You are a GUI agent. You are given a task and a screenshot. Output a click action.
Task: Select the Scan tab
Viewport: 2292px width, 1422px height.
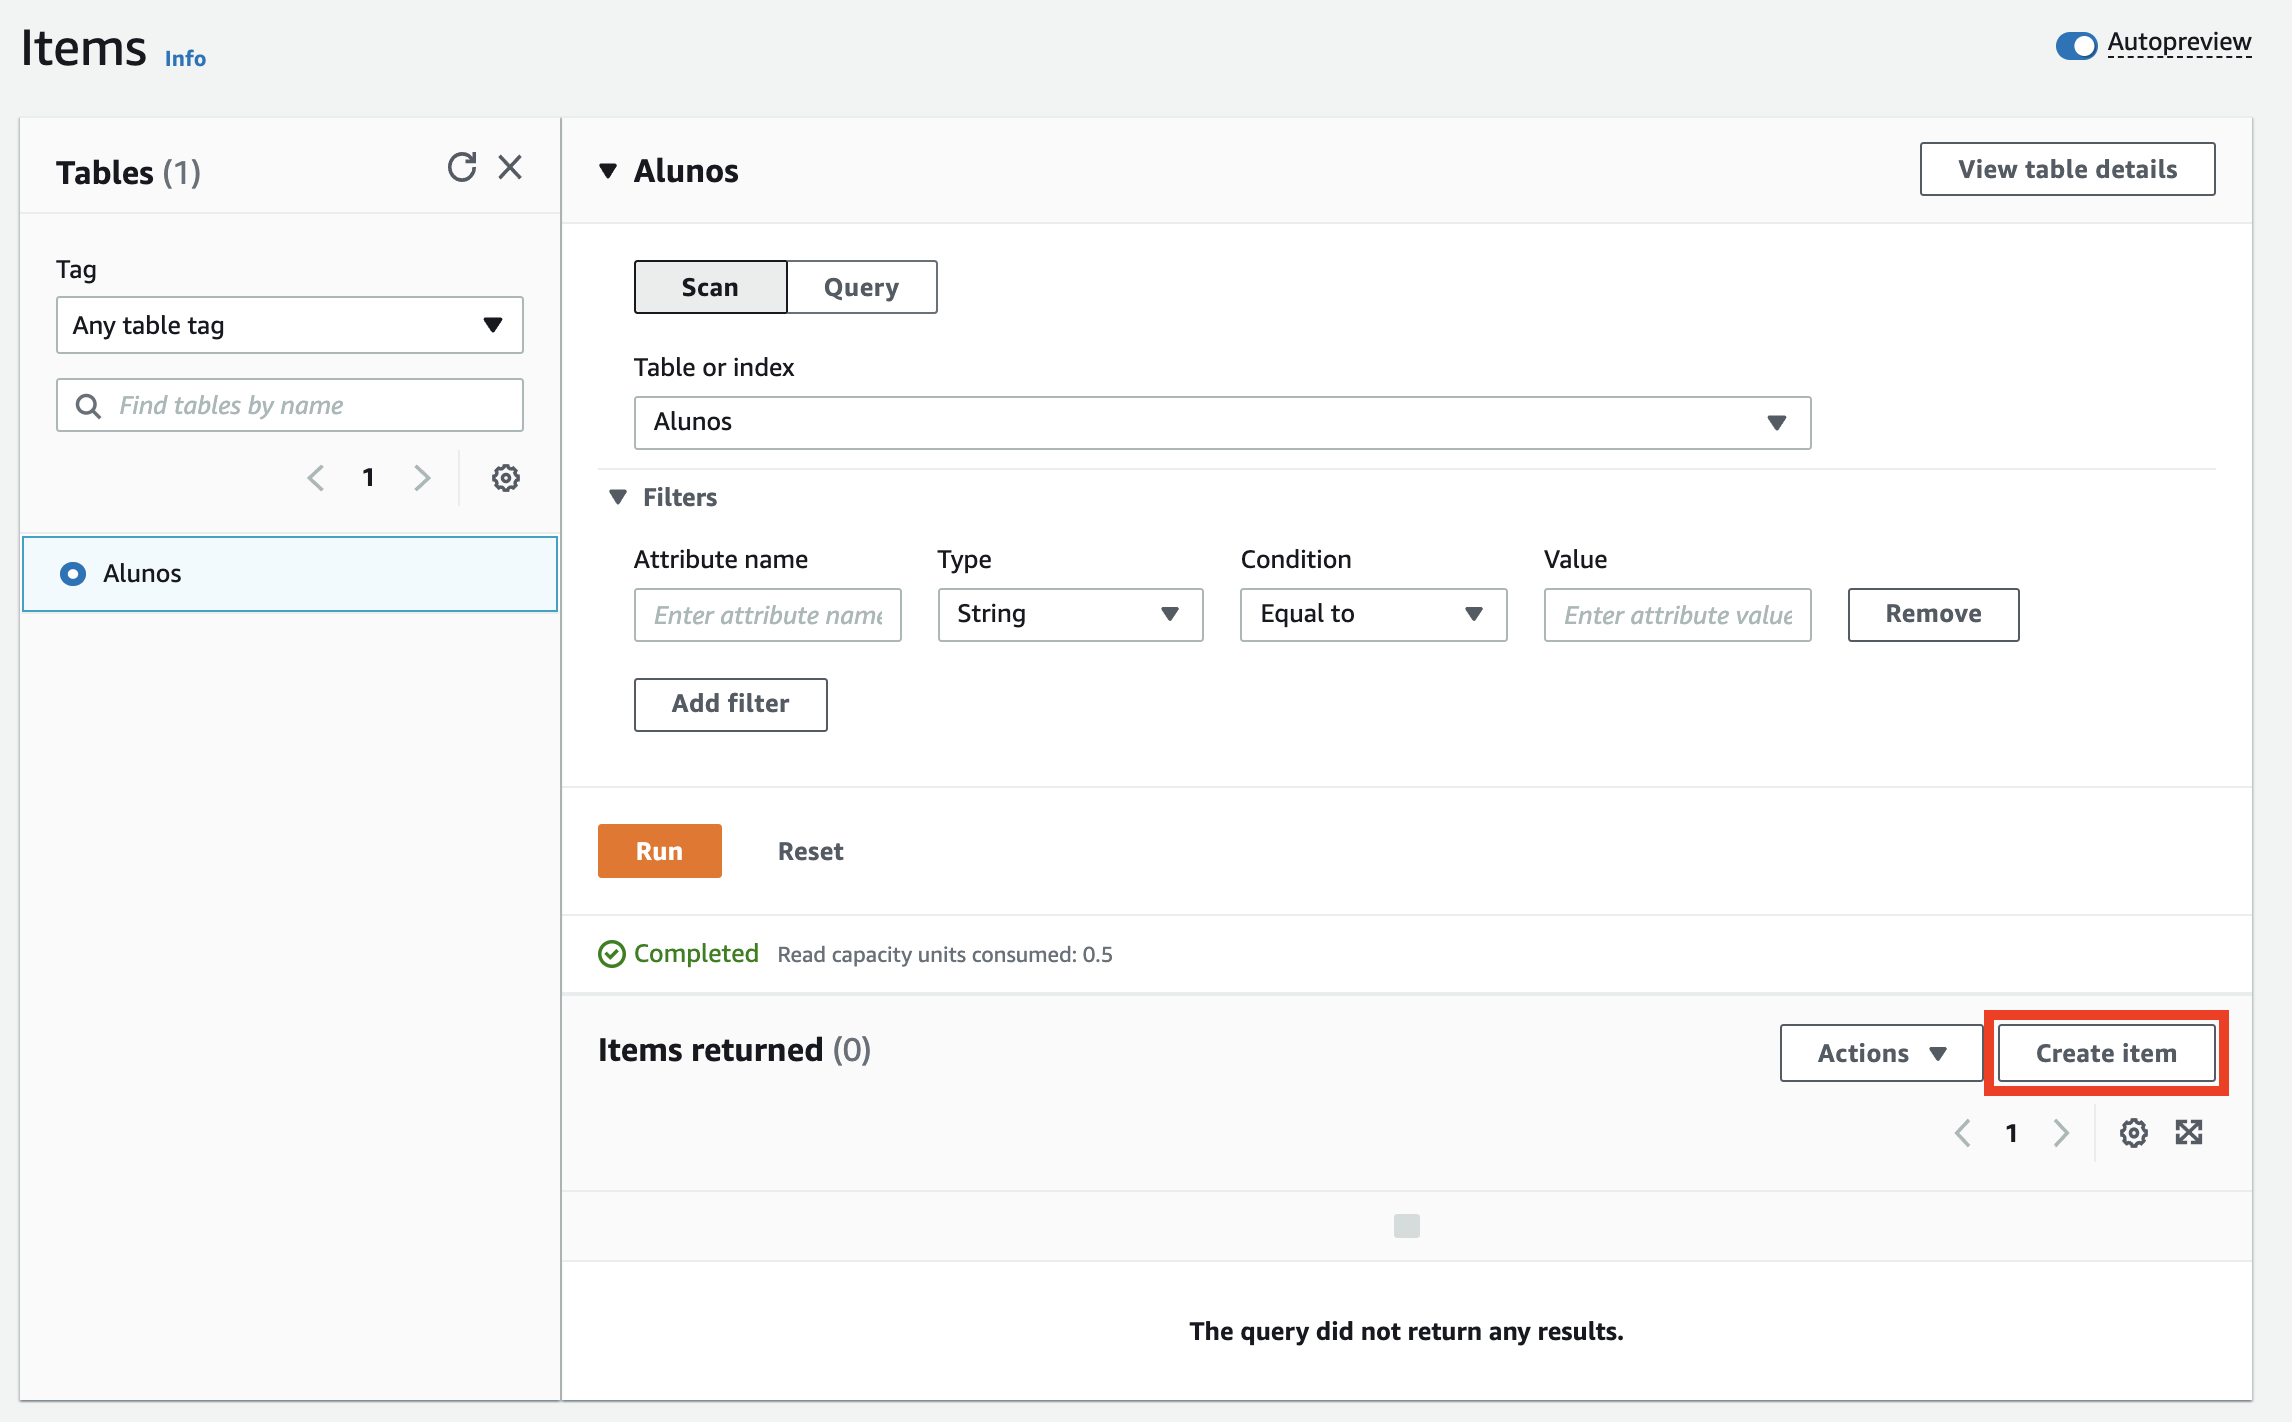point(710,288)
